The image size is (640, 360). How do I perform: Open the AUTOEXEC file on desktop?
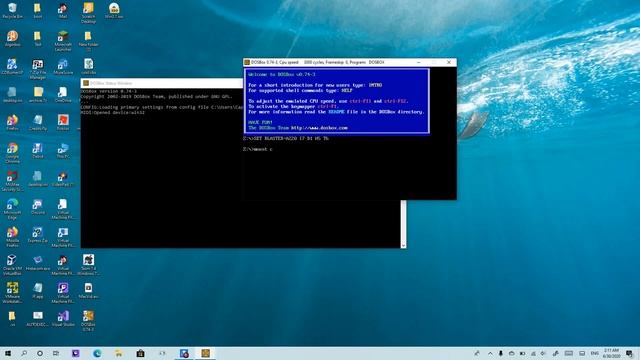point(38,318)
